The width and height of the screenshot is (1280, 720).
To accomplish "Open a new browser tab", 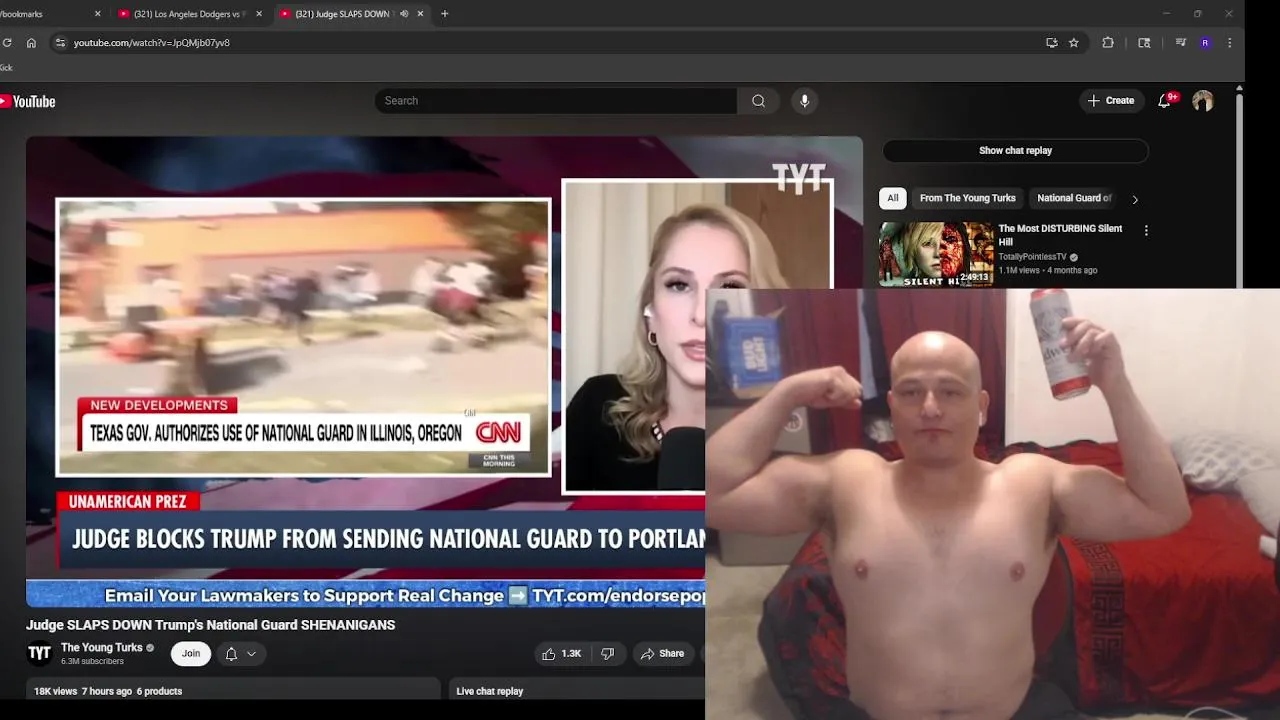I will point(444,14).
